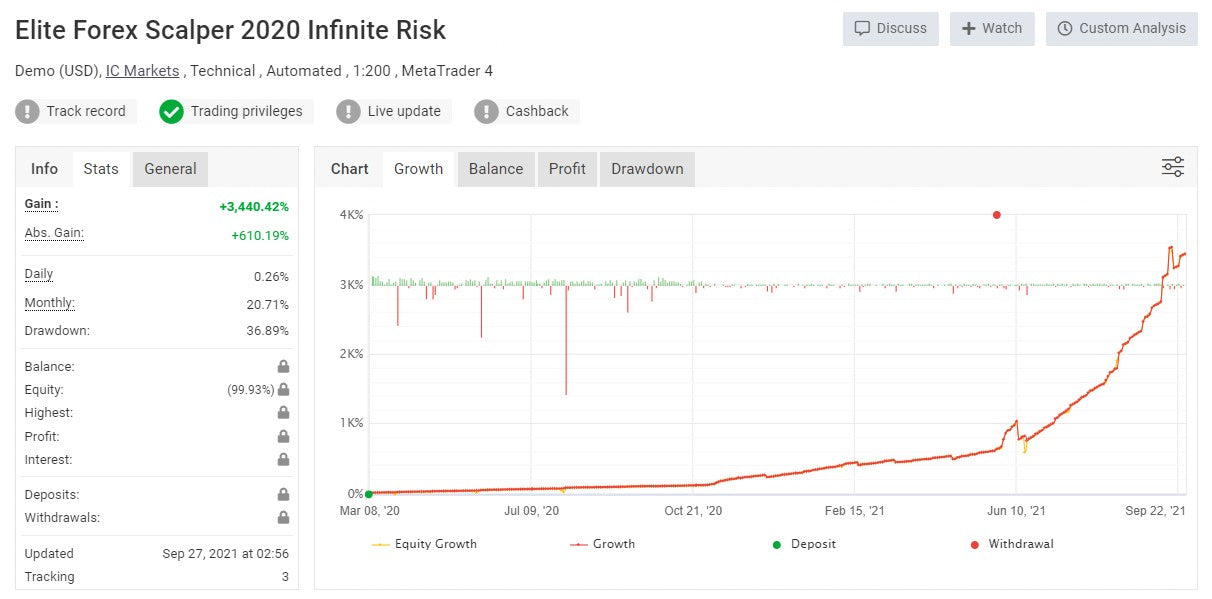Click the Deposits lock icon
Screen dimensions: 1212x599
click(x=284, y=495)
